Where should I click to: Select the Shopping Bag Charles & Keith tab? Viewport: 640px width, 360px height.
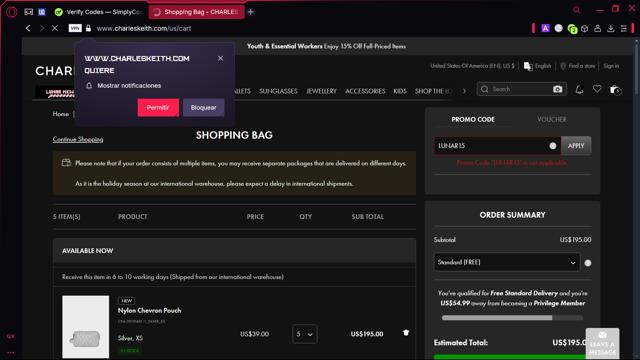pyautogui.click(x=196, y=12)
